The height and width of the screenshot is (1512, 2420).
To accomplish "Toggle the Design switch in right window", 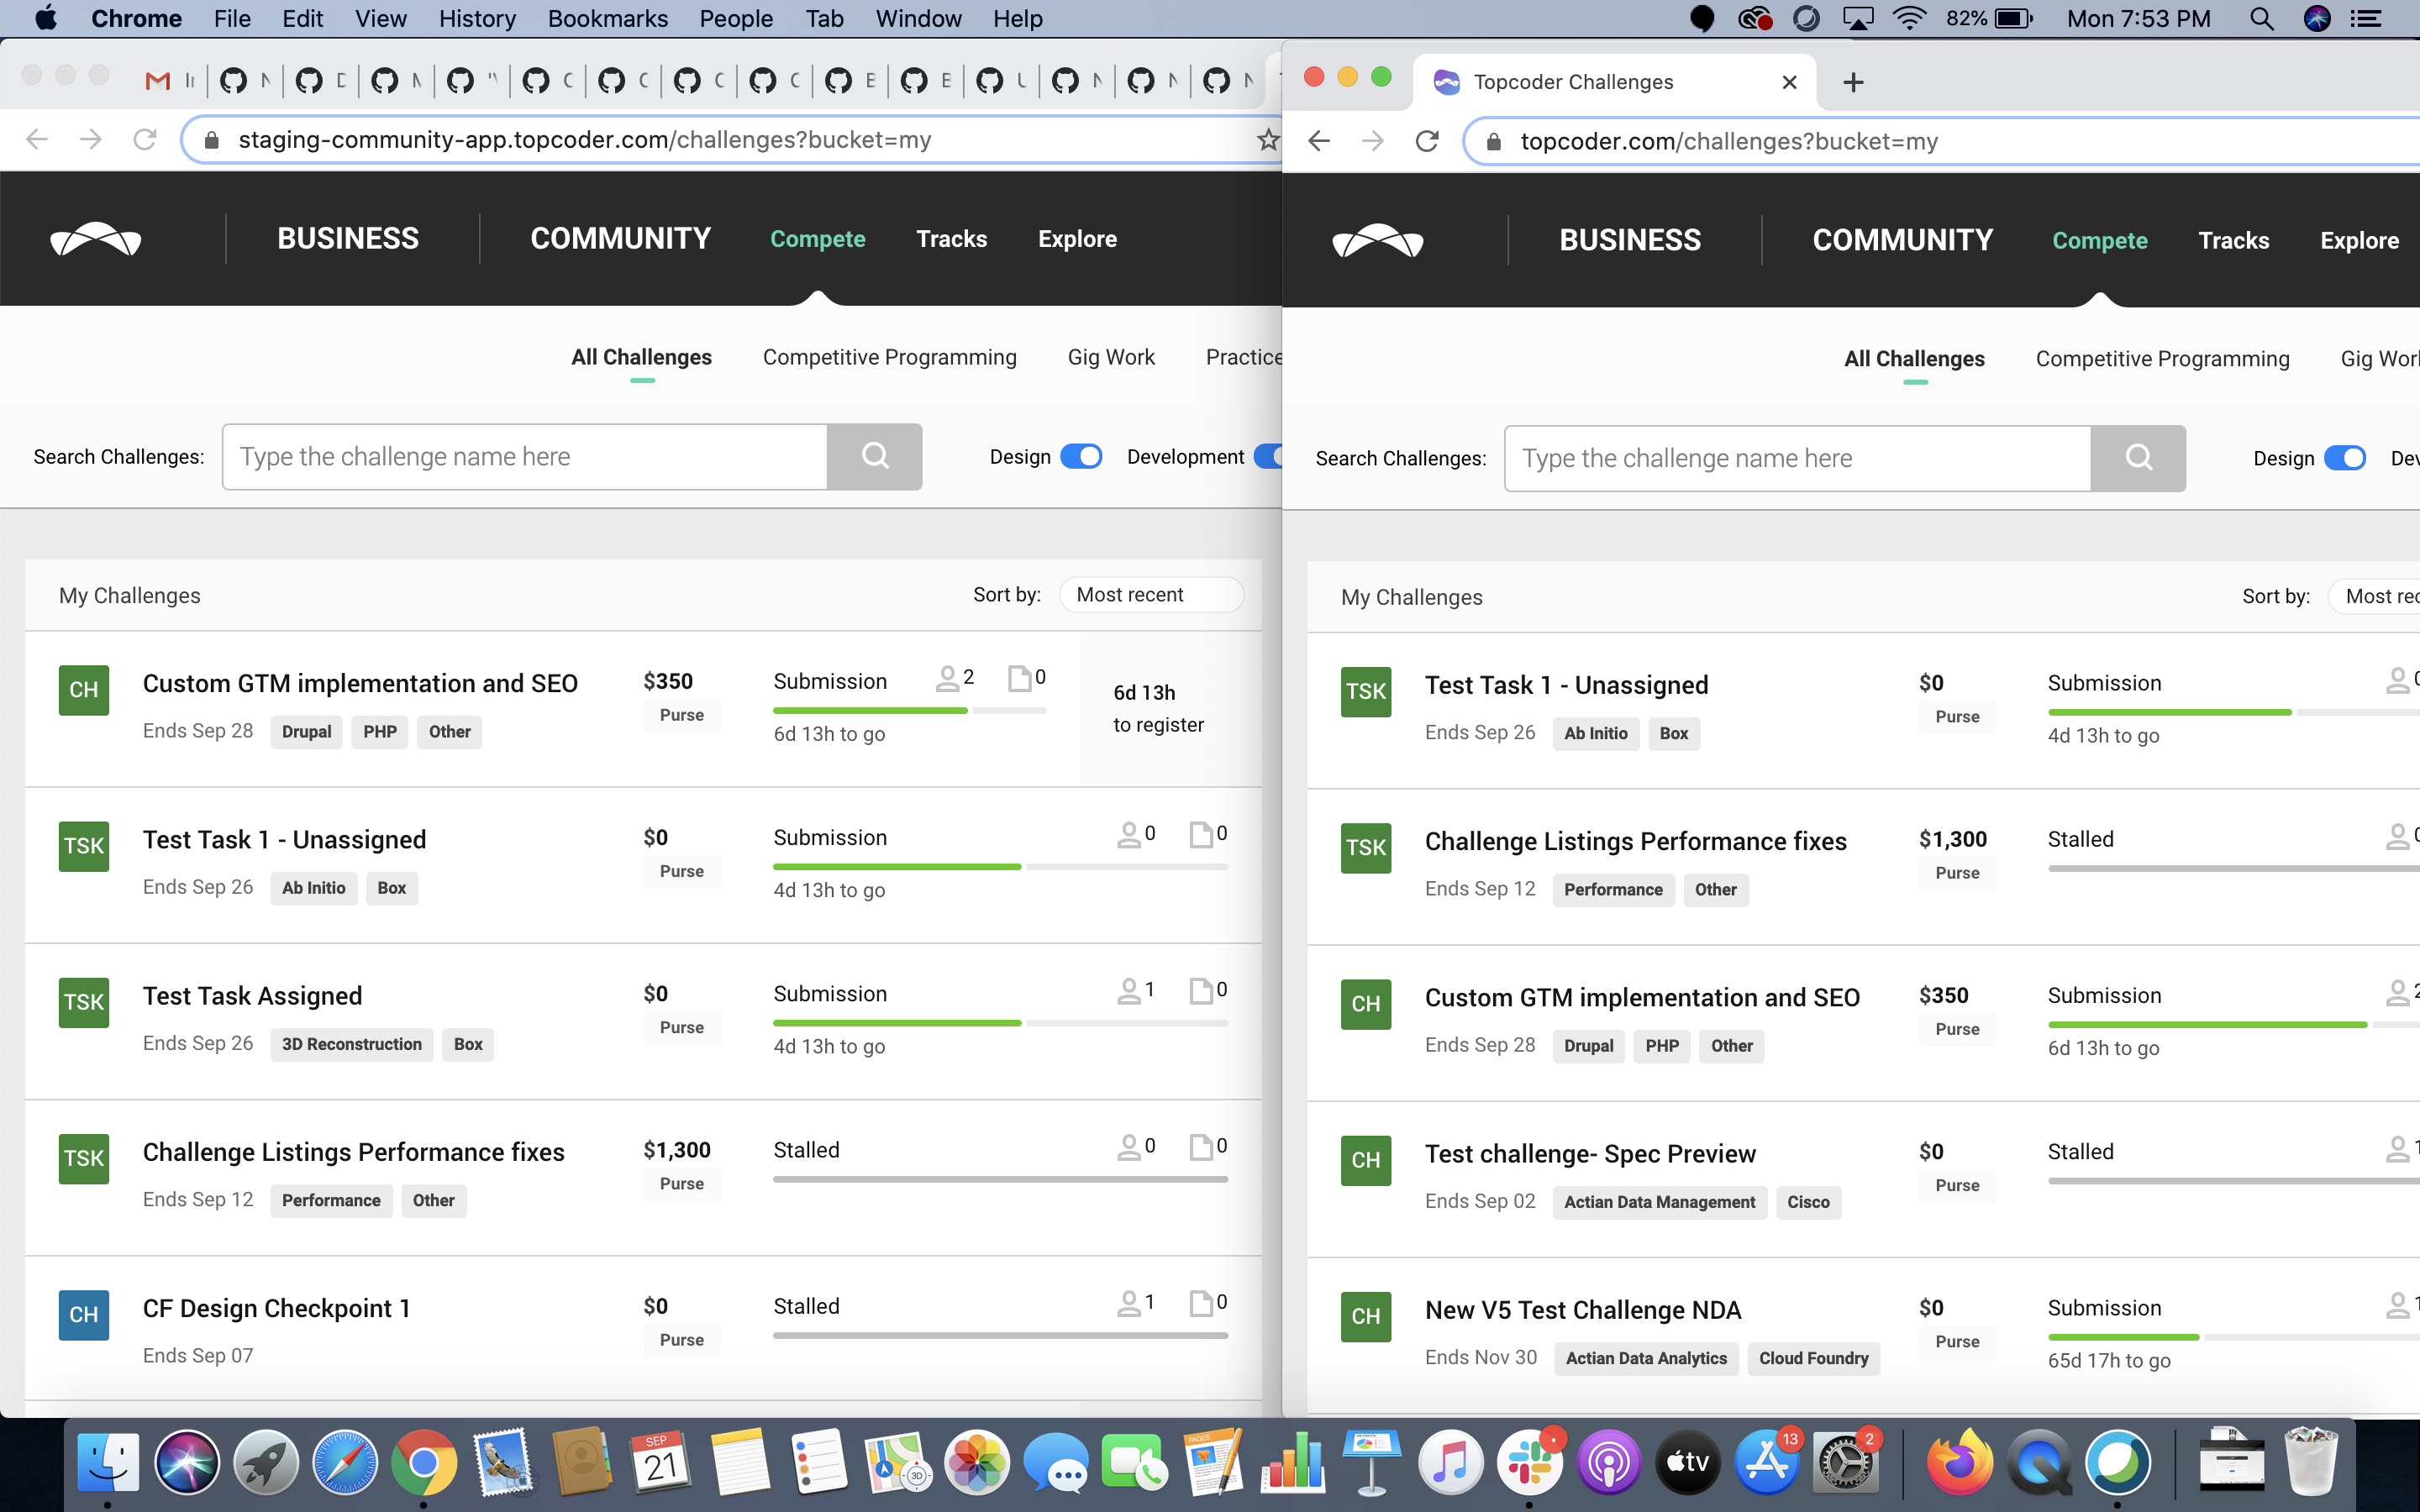I will pos(2345,458).
